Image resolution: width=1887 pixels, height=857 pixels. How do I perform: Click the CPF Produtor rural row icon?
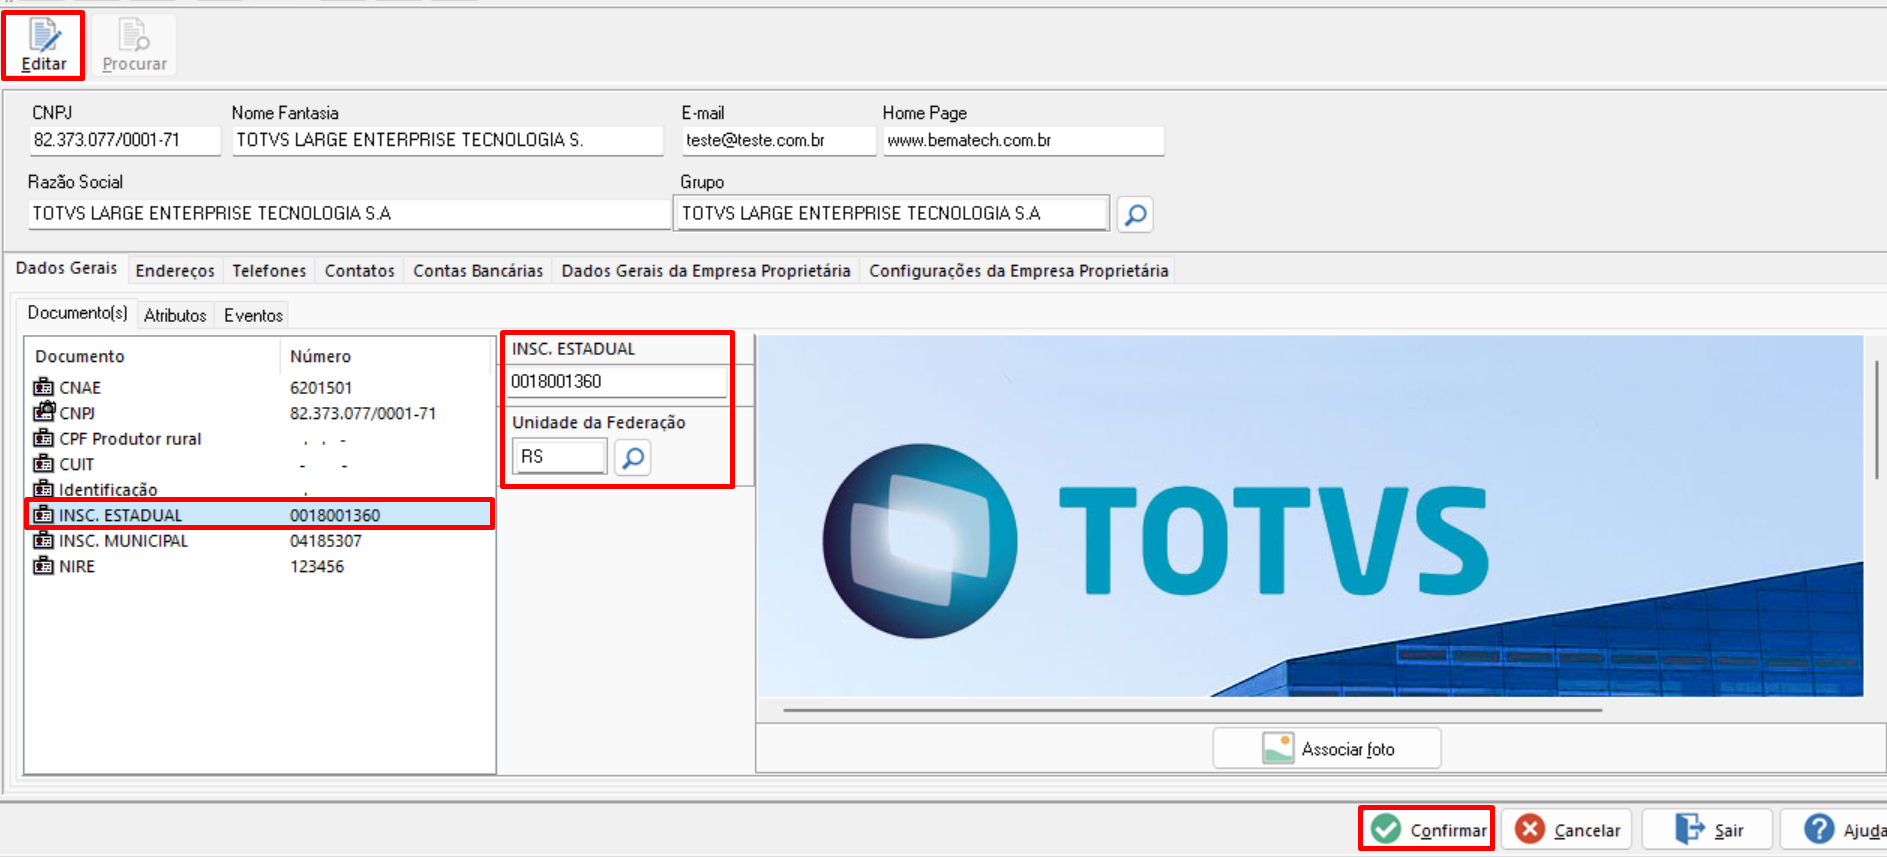click(43, 438)
